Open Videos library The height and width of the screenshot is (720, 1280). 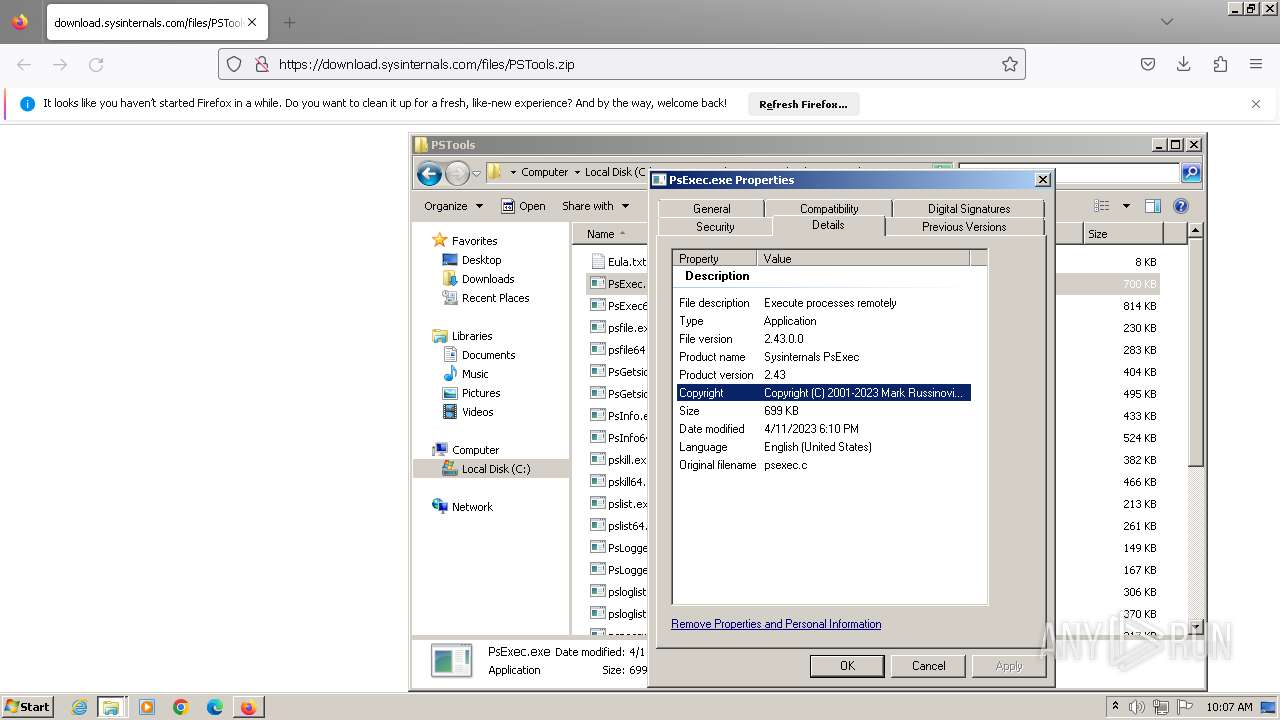477,412
